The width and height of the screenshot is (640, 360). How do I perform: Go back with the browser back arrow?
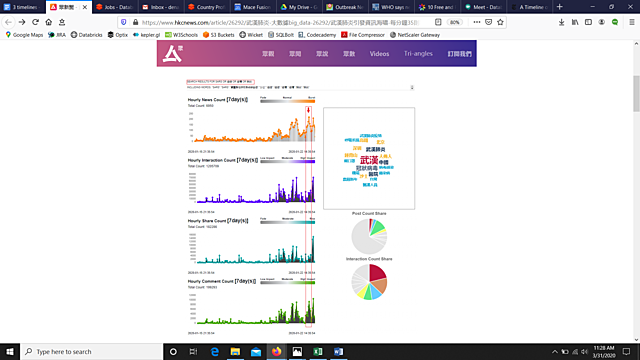(x=9, y=22)
